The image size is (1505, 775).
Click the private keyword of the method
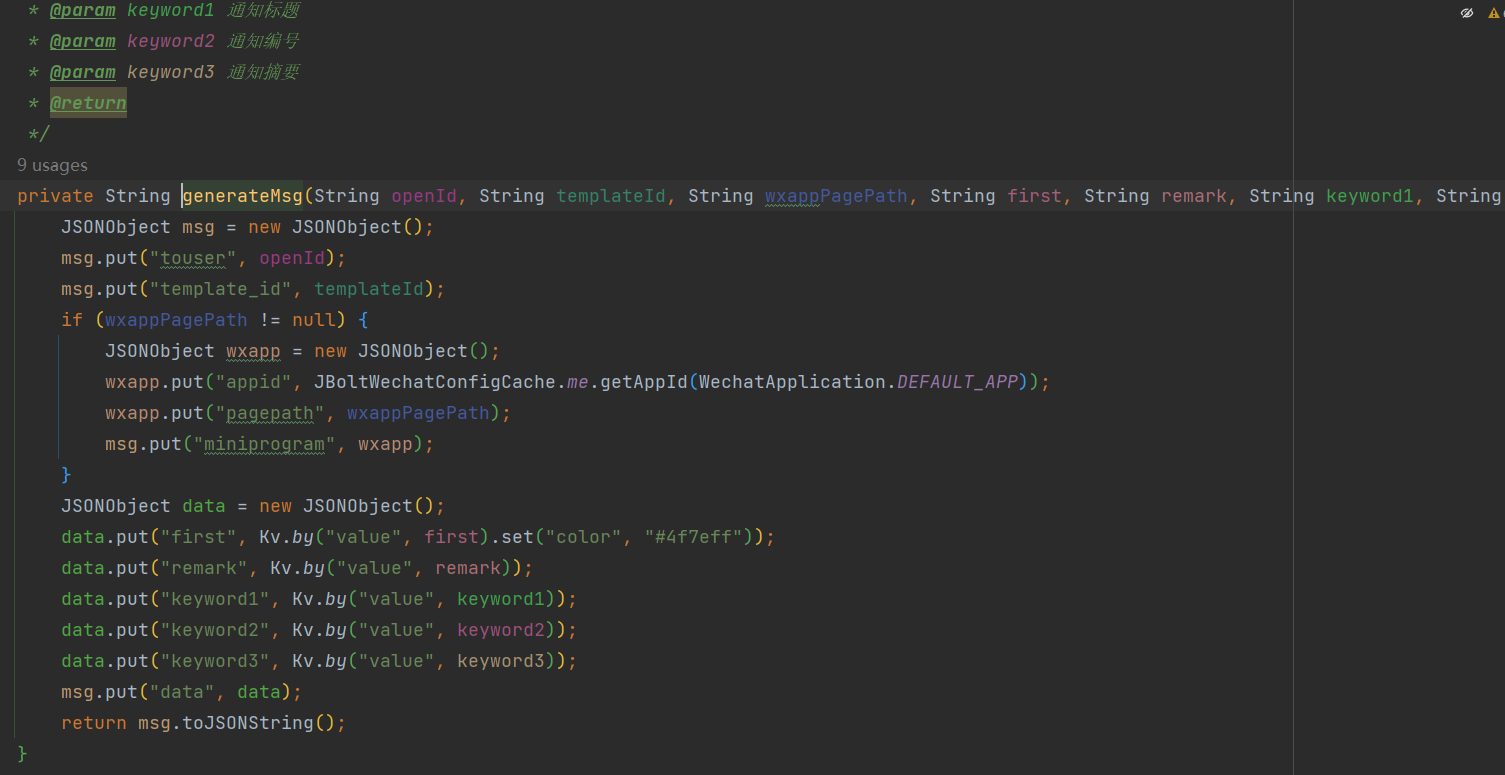(x=55, y=196)
